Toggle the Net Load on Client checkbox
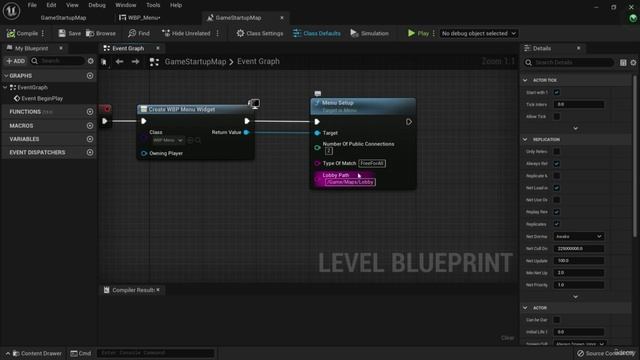Viewport: 640px width, 360px height. 557,188
